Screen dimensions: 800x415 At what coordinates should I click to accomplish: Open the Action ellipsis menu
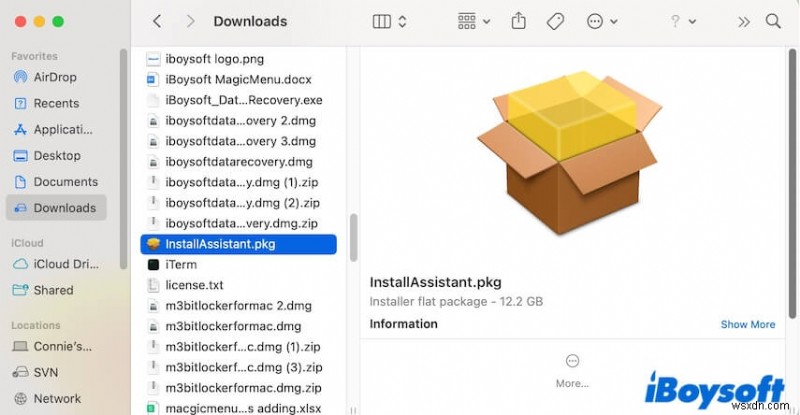coord(602,21)
